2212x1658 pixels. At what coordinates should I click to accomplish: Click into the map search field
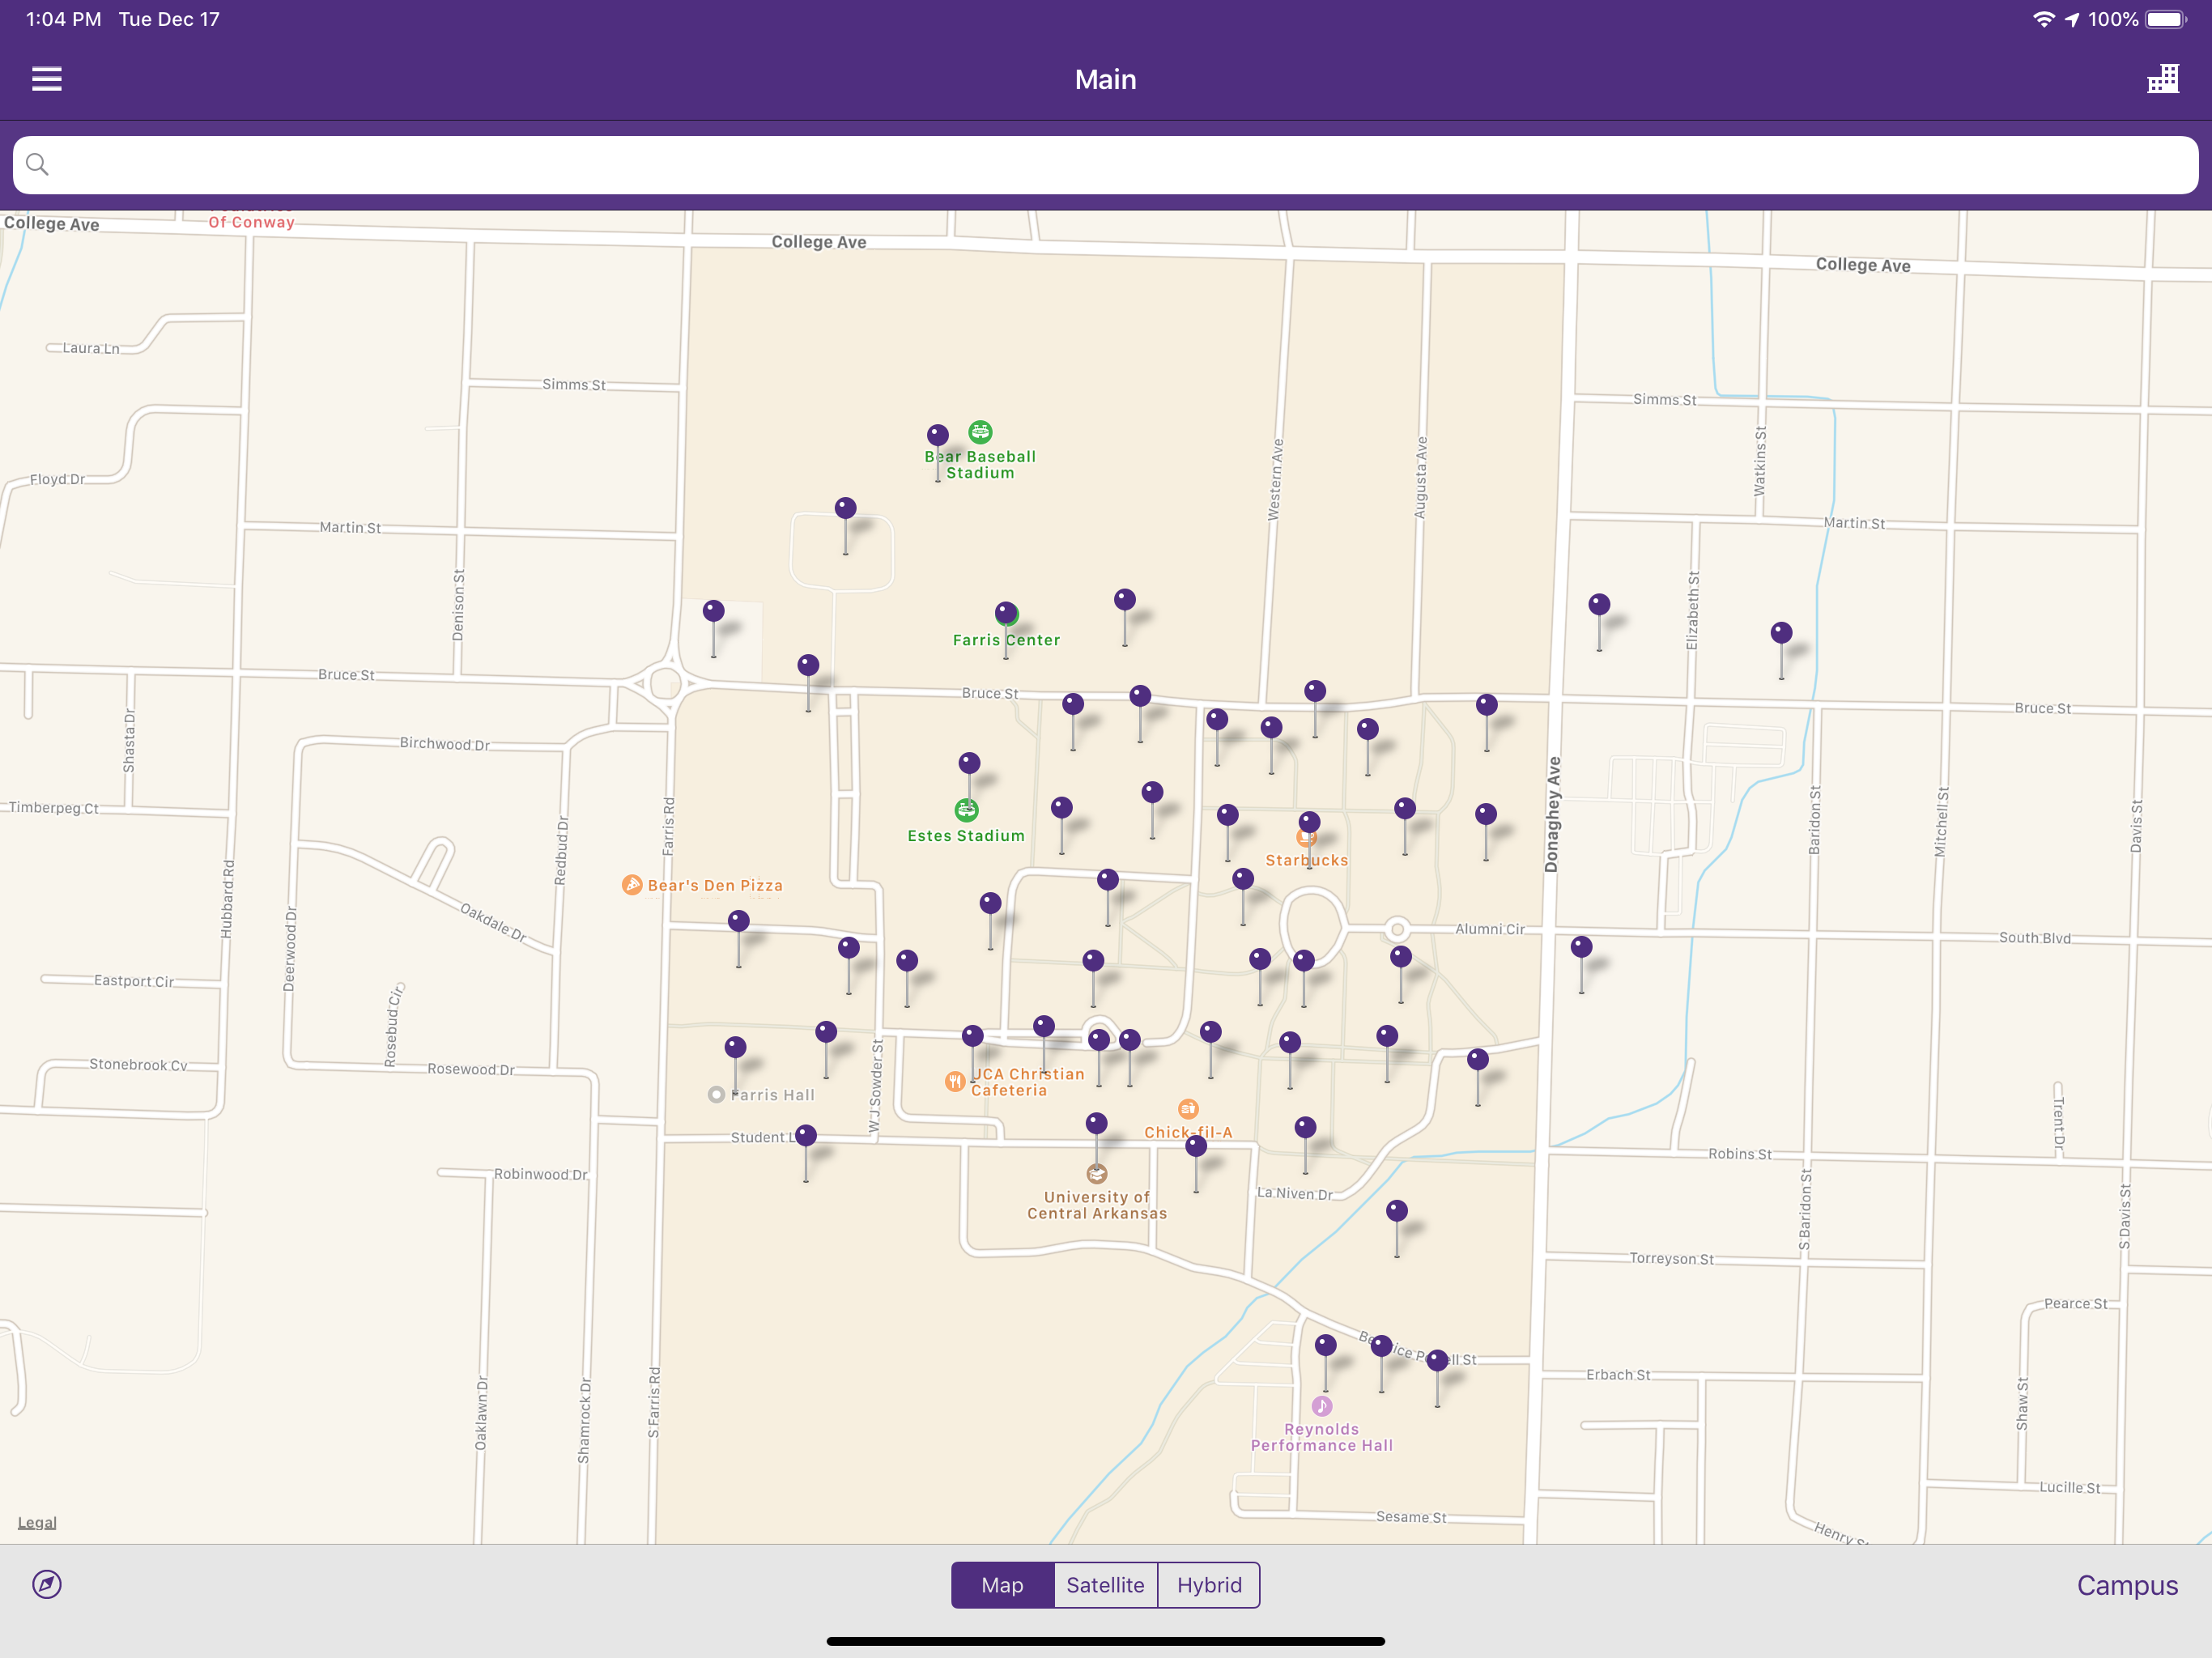(x=1105, y=165)
